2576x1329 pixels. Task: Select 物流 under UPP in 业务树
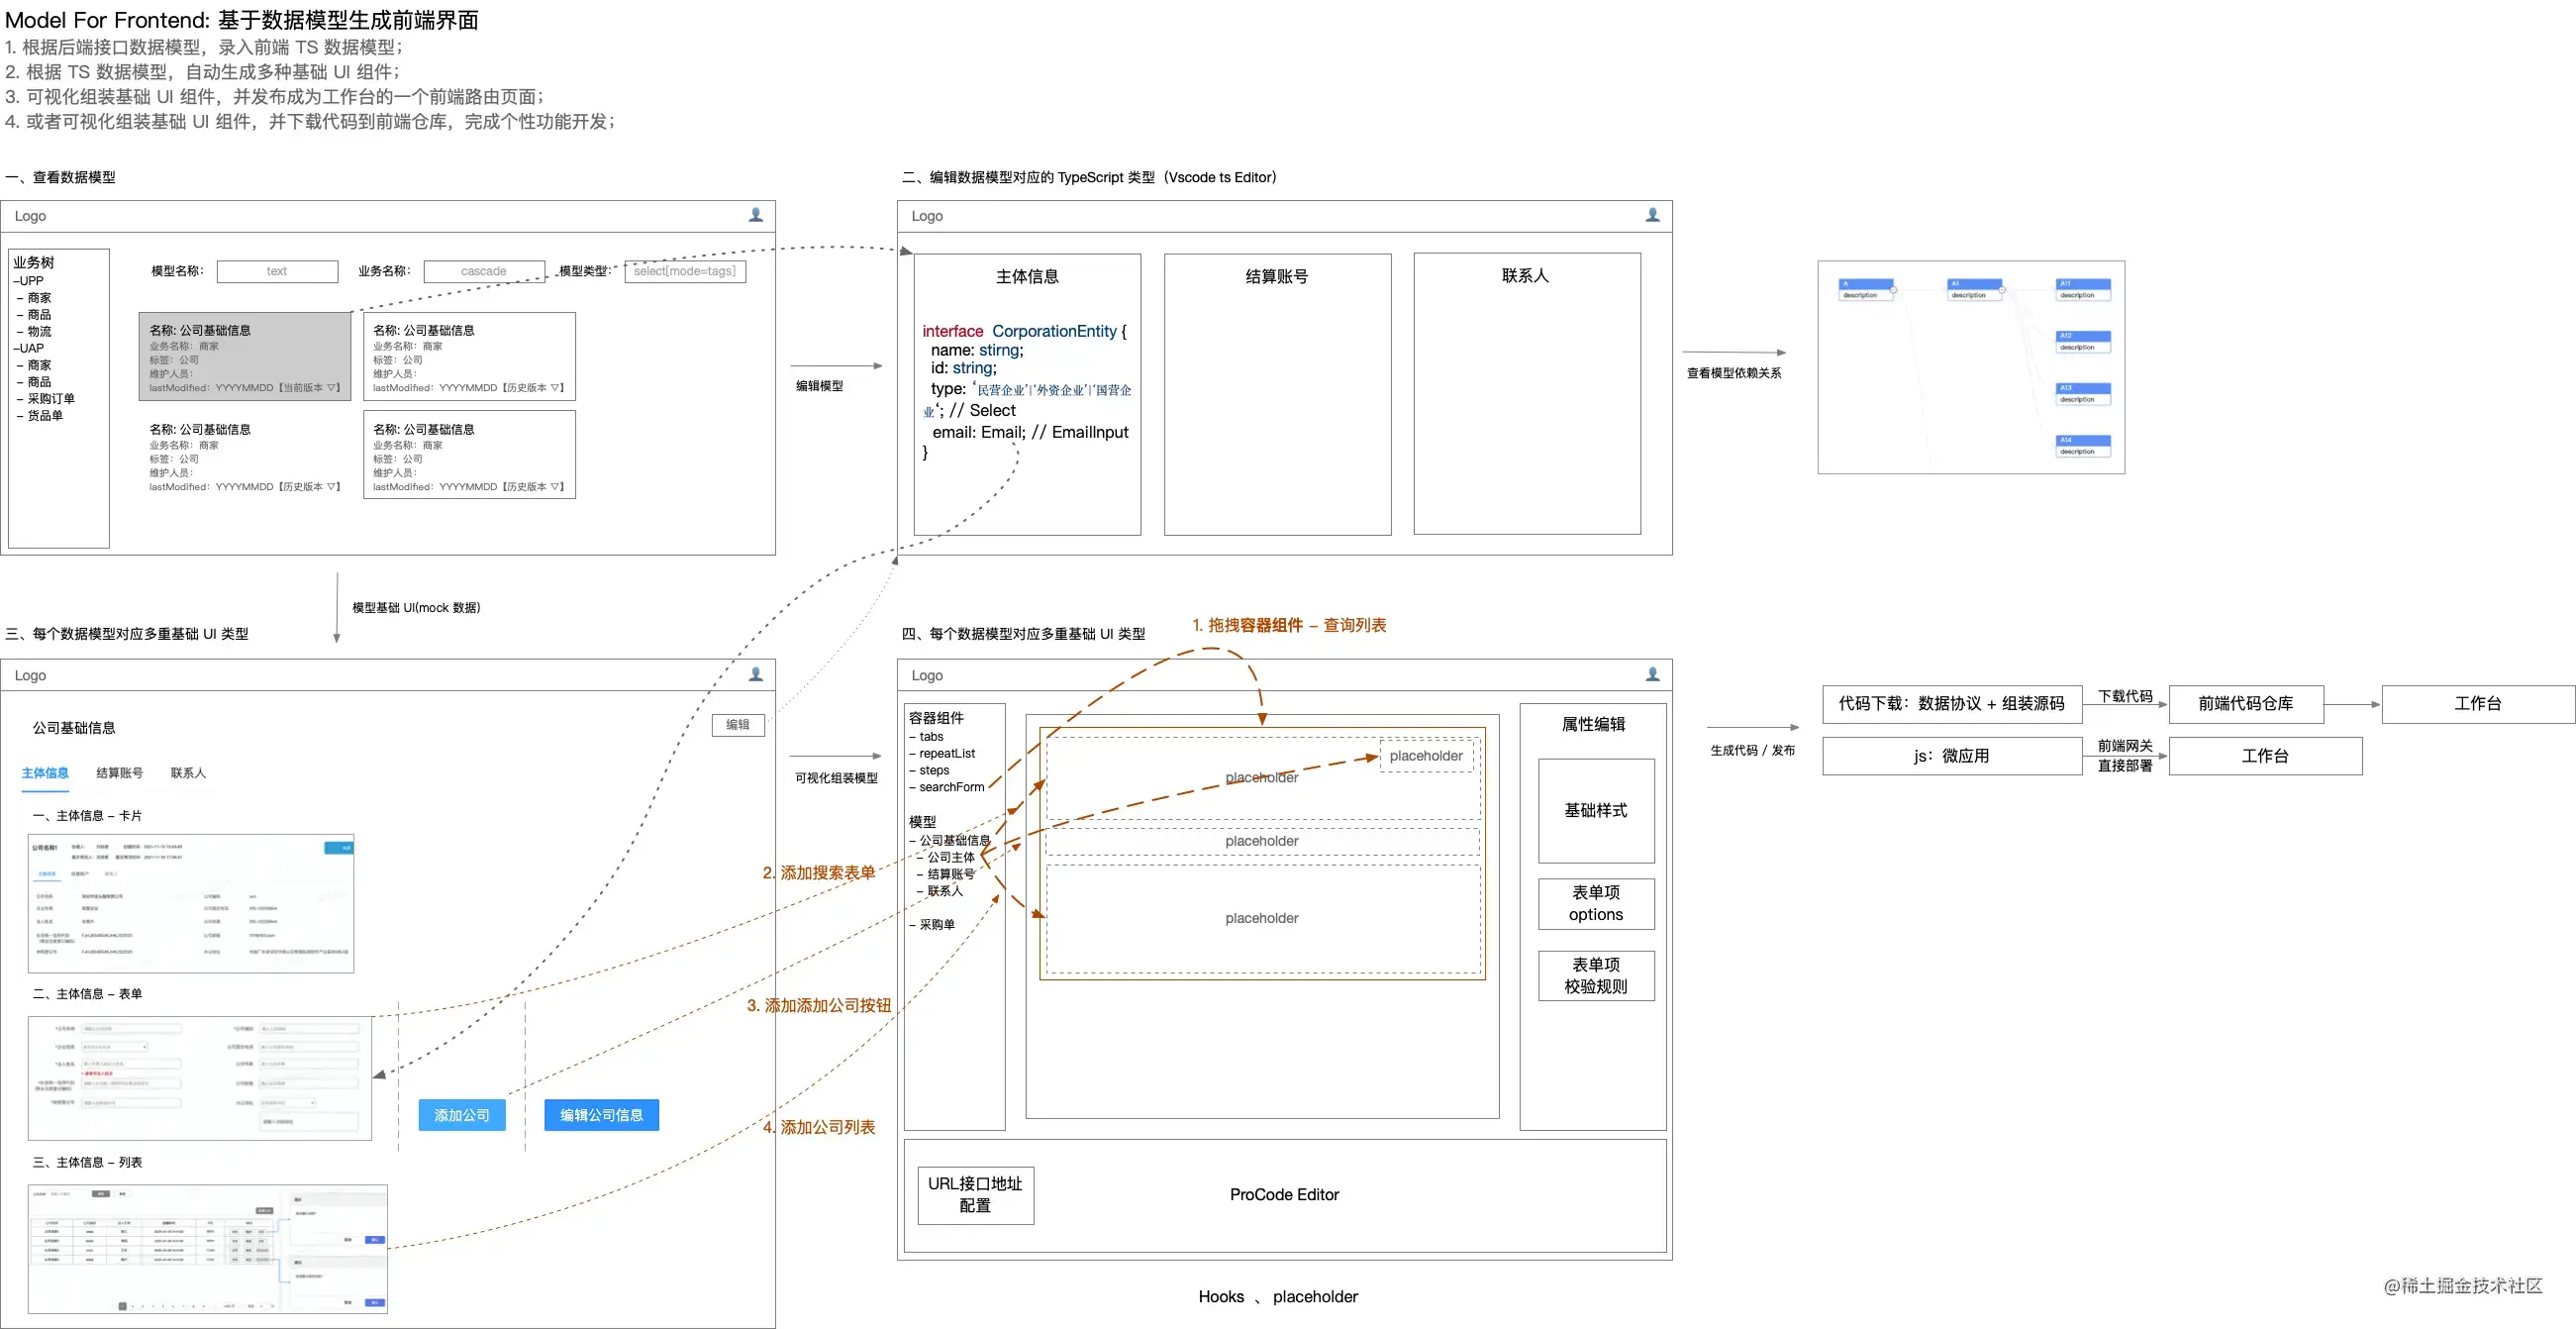(39, 331)
